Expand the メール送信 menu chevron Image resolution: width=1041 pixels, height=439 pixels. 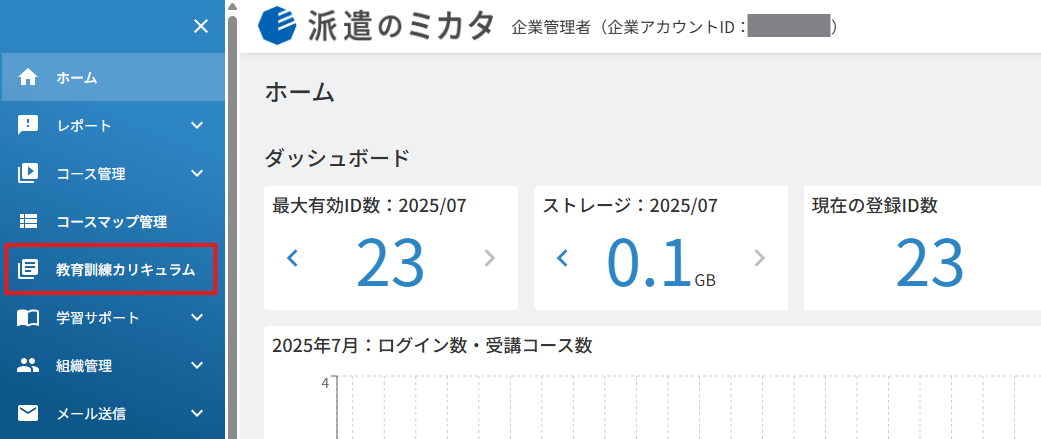click(197, 414)
